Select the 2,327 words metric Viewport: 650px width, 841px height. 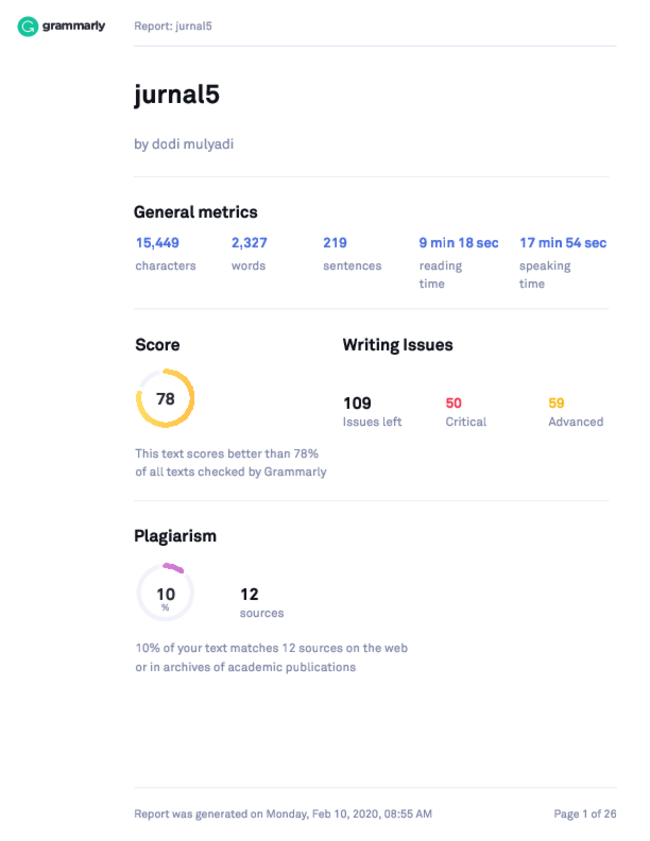(249, 243)
